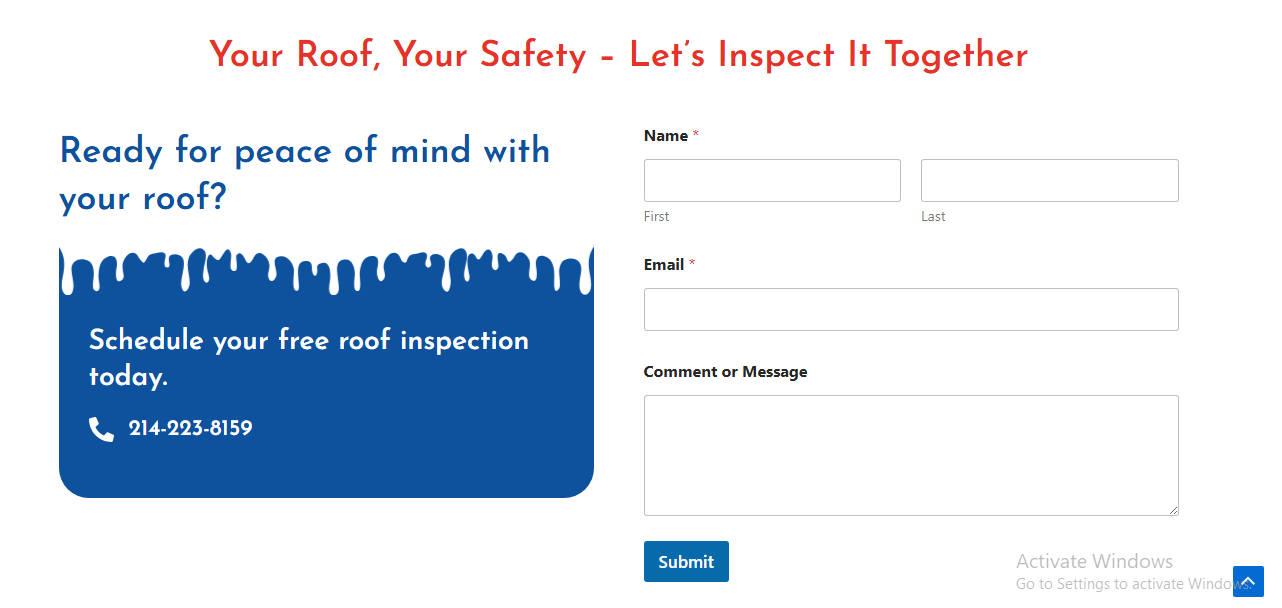The width and height of the screenshot is (1282, 608).
Task: Focus the First name input field
Action: click(x=772, y=181)
